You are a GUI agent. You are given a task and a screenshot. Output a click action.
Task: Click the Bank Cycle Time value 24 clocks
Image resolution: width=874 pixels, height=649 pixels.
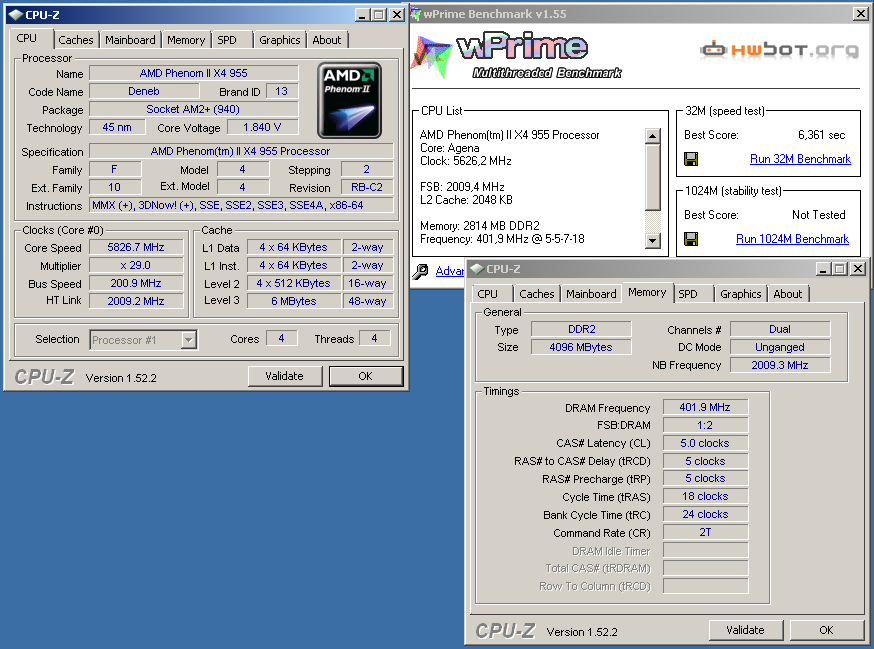coord(705,515)
